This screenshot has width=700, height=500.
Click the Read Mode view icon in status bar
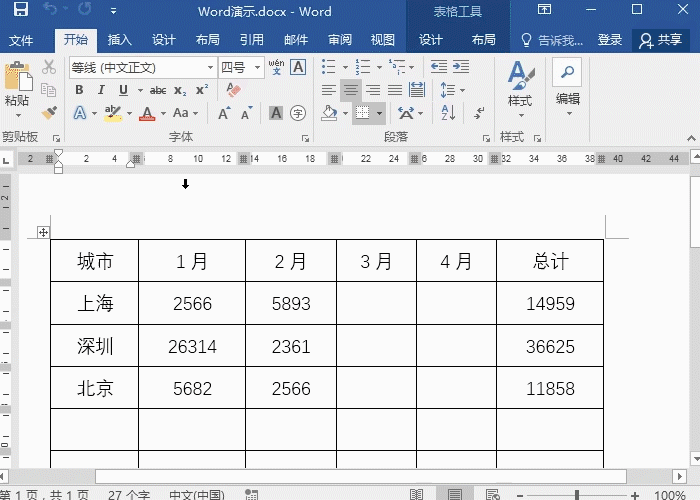click(x=417, y=494)
